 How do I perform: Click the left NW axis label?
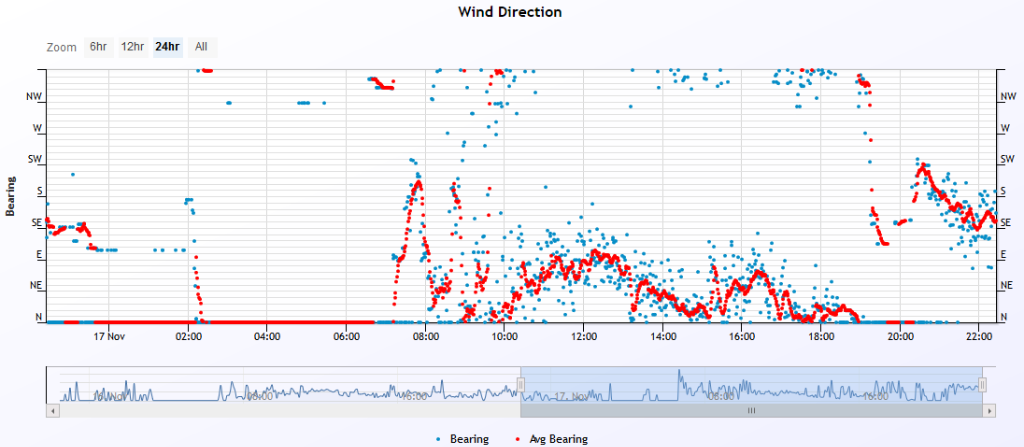tap(34, 96)
